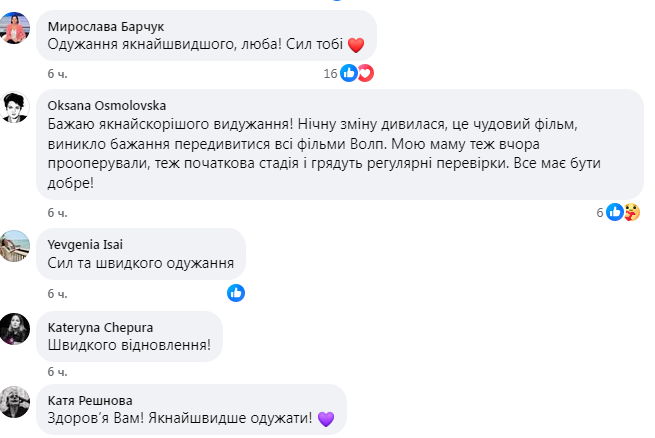Click timestamp under Yevgenia Isai's comment
The width and height of the screenshot is (655, 438).
pyautogui.click(x=57, y=294)
